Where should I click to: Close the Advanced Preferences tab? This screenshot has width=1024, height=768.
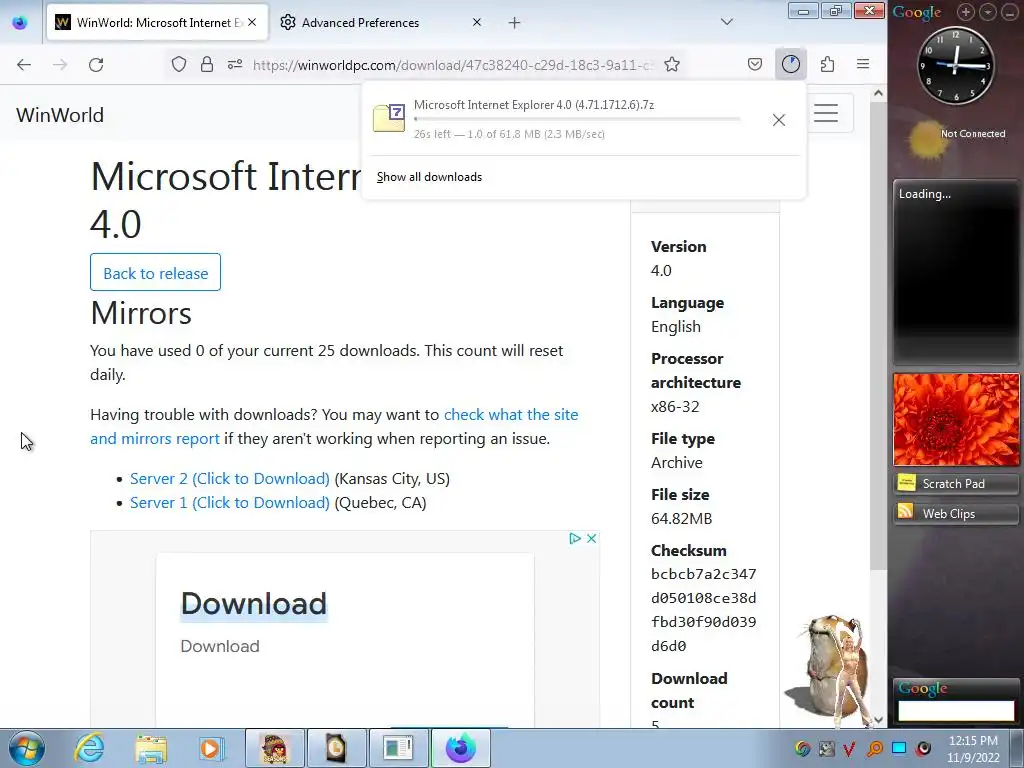(477, 22)
